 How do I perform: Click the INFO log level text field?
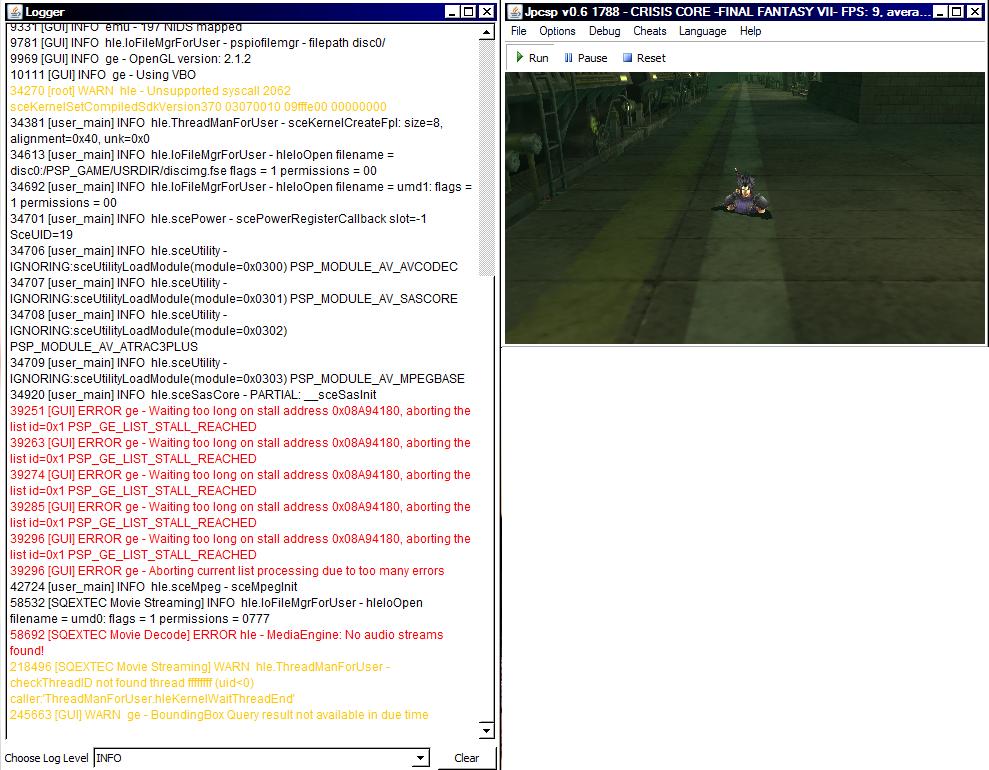(252, 758)
